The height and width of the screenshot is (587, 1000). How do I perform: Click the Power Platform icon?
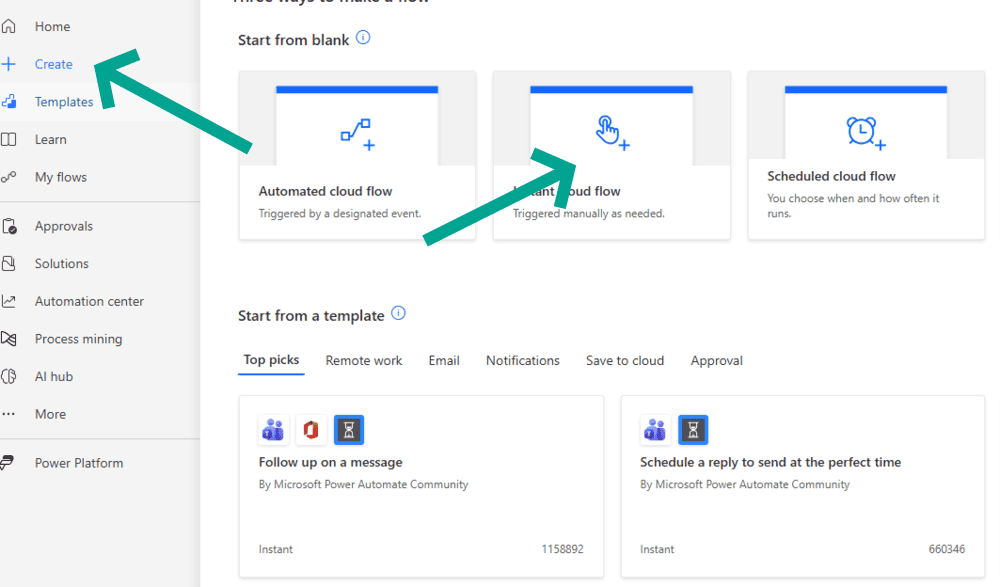[x=7, y=463]
